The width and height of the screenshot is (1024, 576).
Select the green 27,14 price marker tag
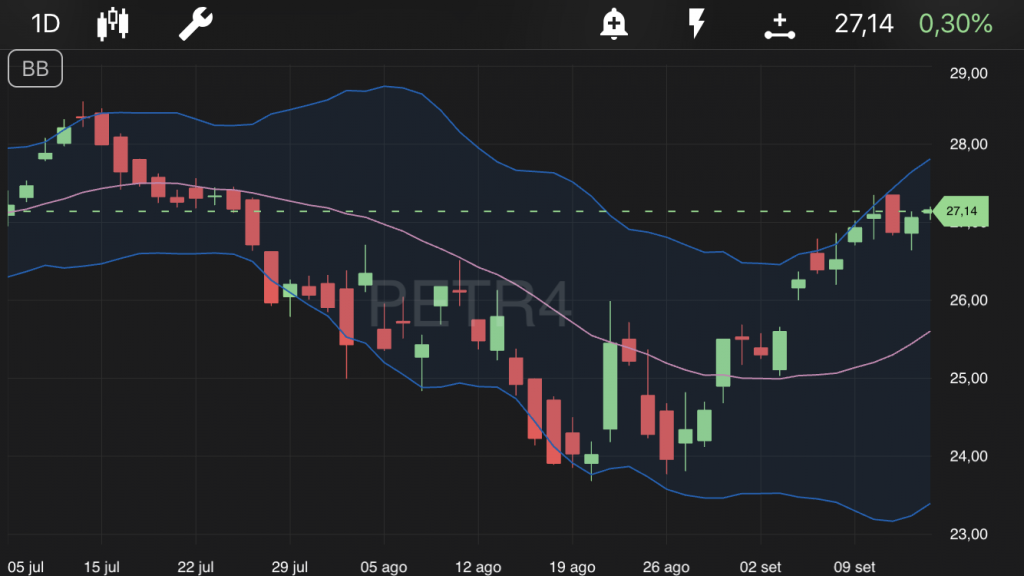[961, 211]
